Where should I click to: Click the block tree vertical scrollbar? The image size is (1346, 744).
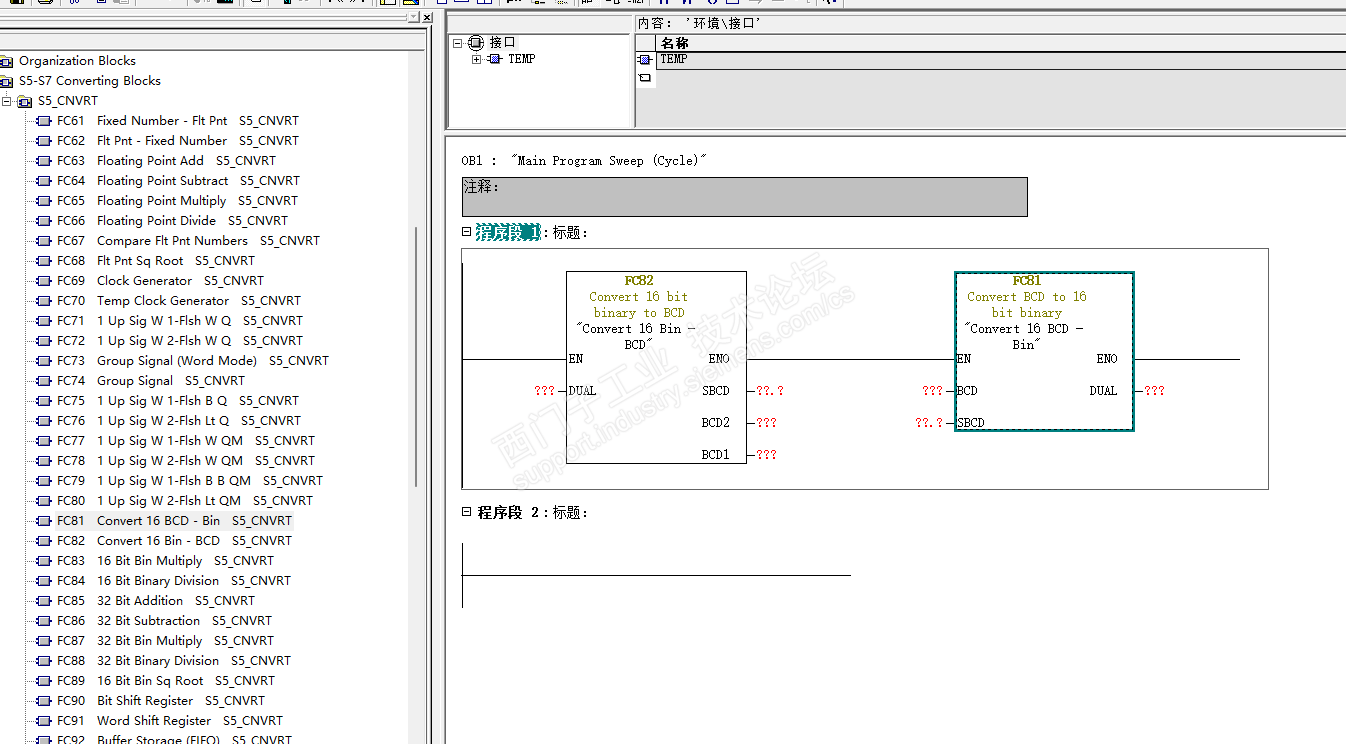pos(416,357)
